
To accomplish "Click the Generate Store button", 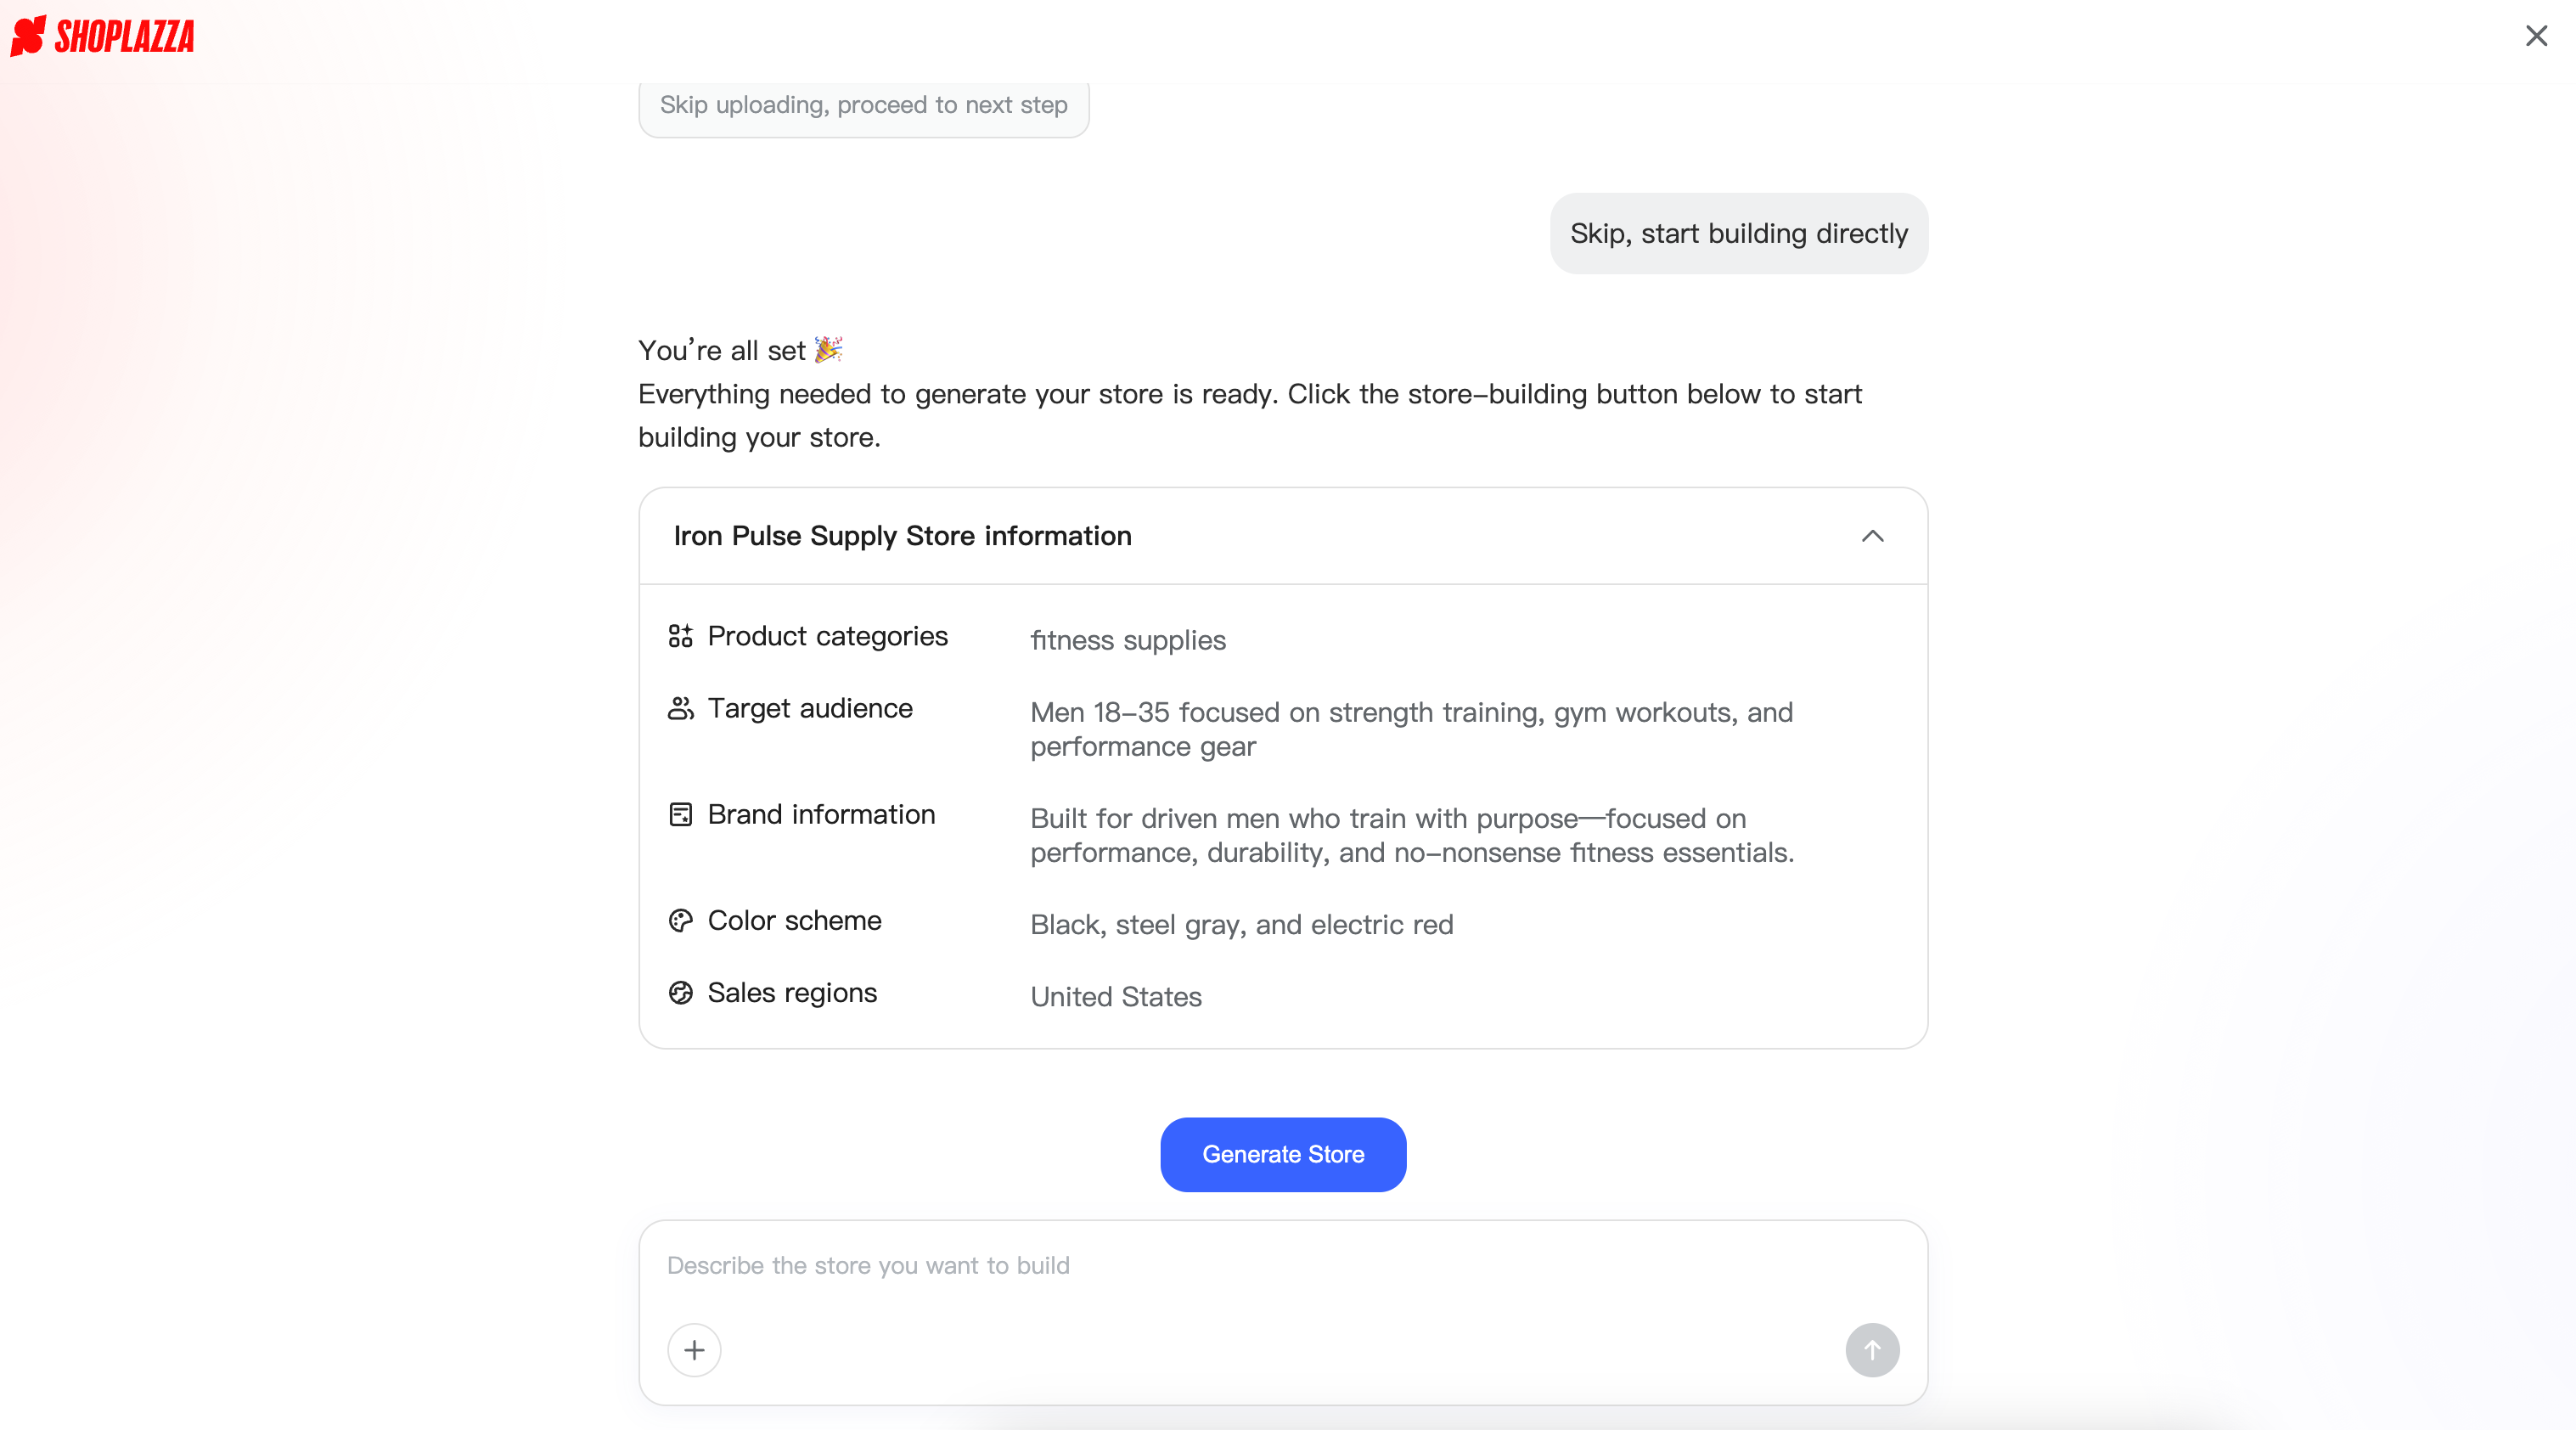I will [x=1283, y=1154].
